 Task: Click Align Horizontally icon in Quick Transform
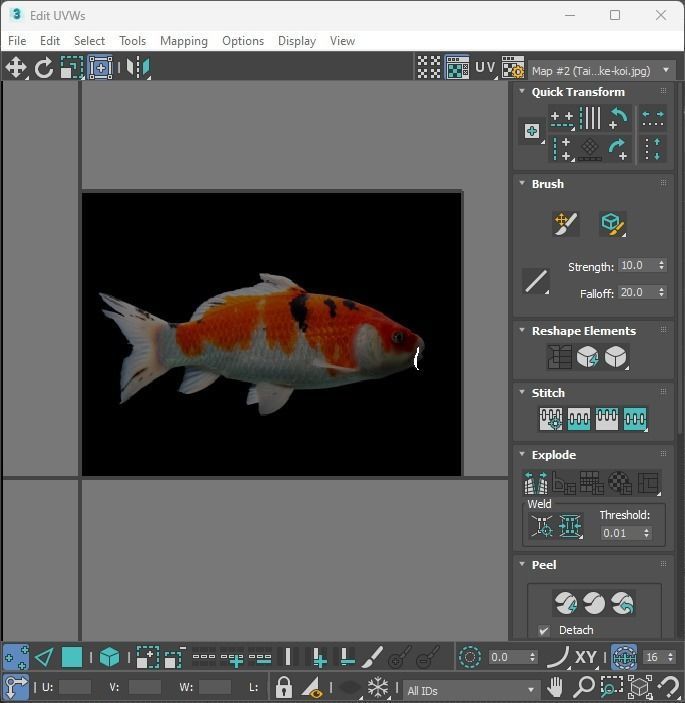click(x=562, y=118)
